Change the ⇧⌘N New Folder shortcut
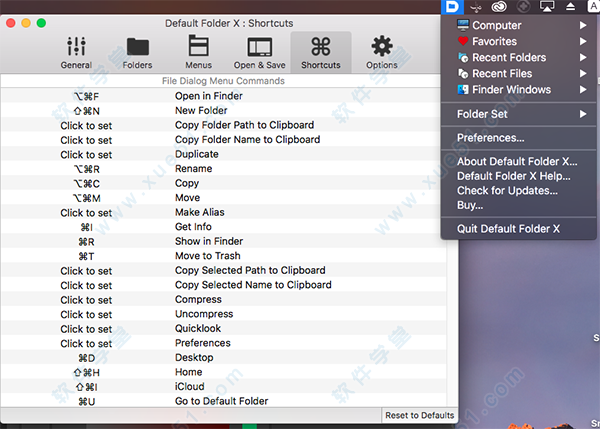600x429 pixels. (86, 111)
